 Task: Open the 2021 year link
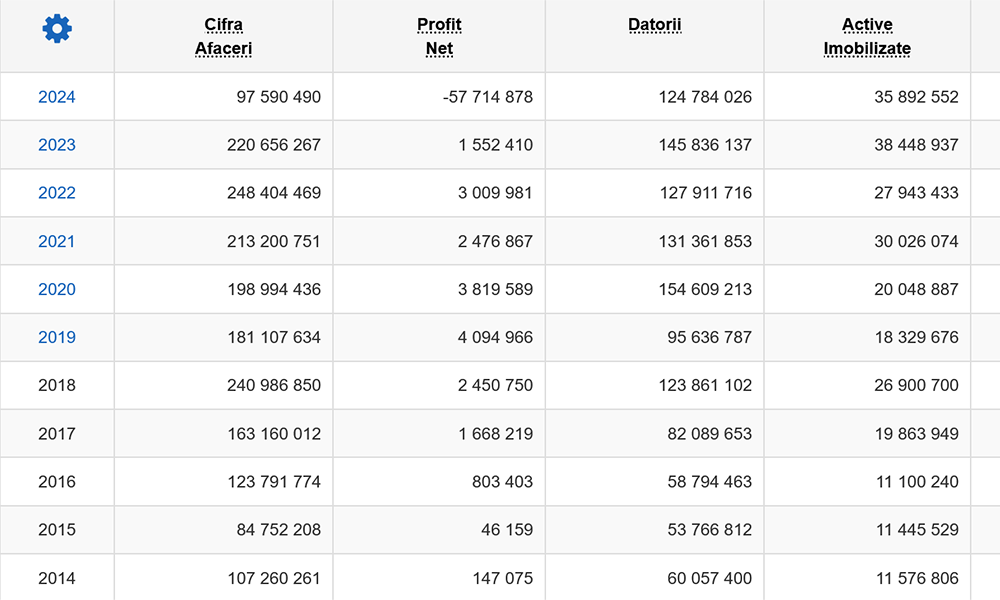(x=57, y=241)
